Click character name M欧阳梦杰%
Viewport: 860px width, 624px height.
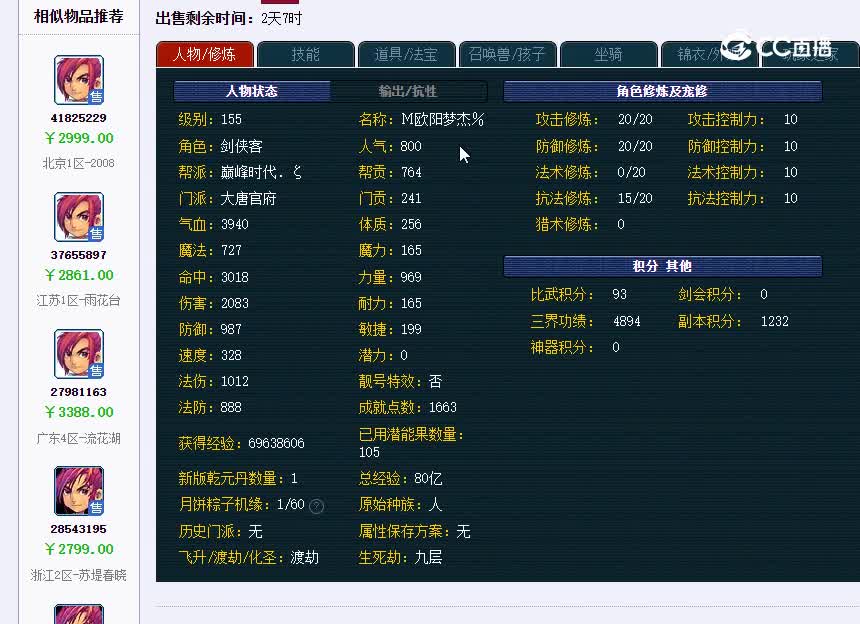click(443, 119)
